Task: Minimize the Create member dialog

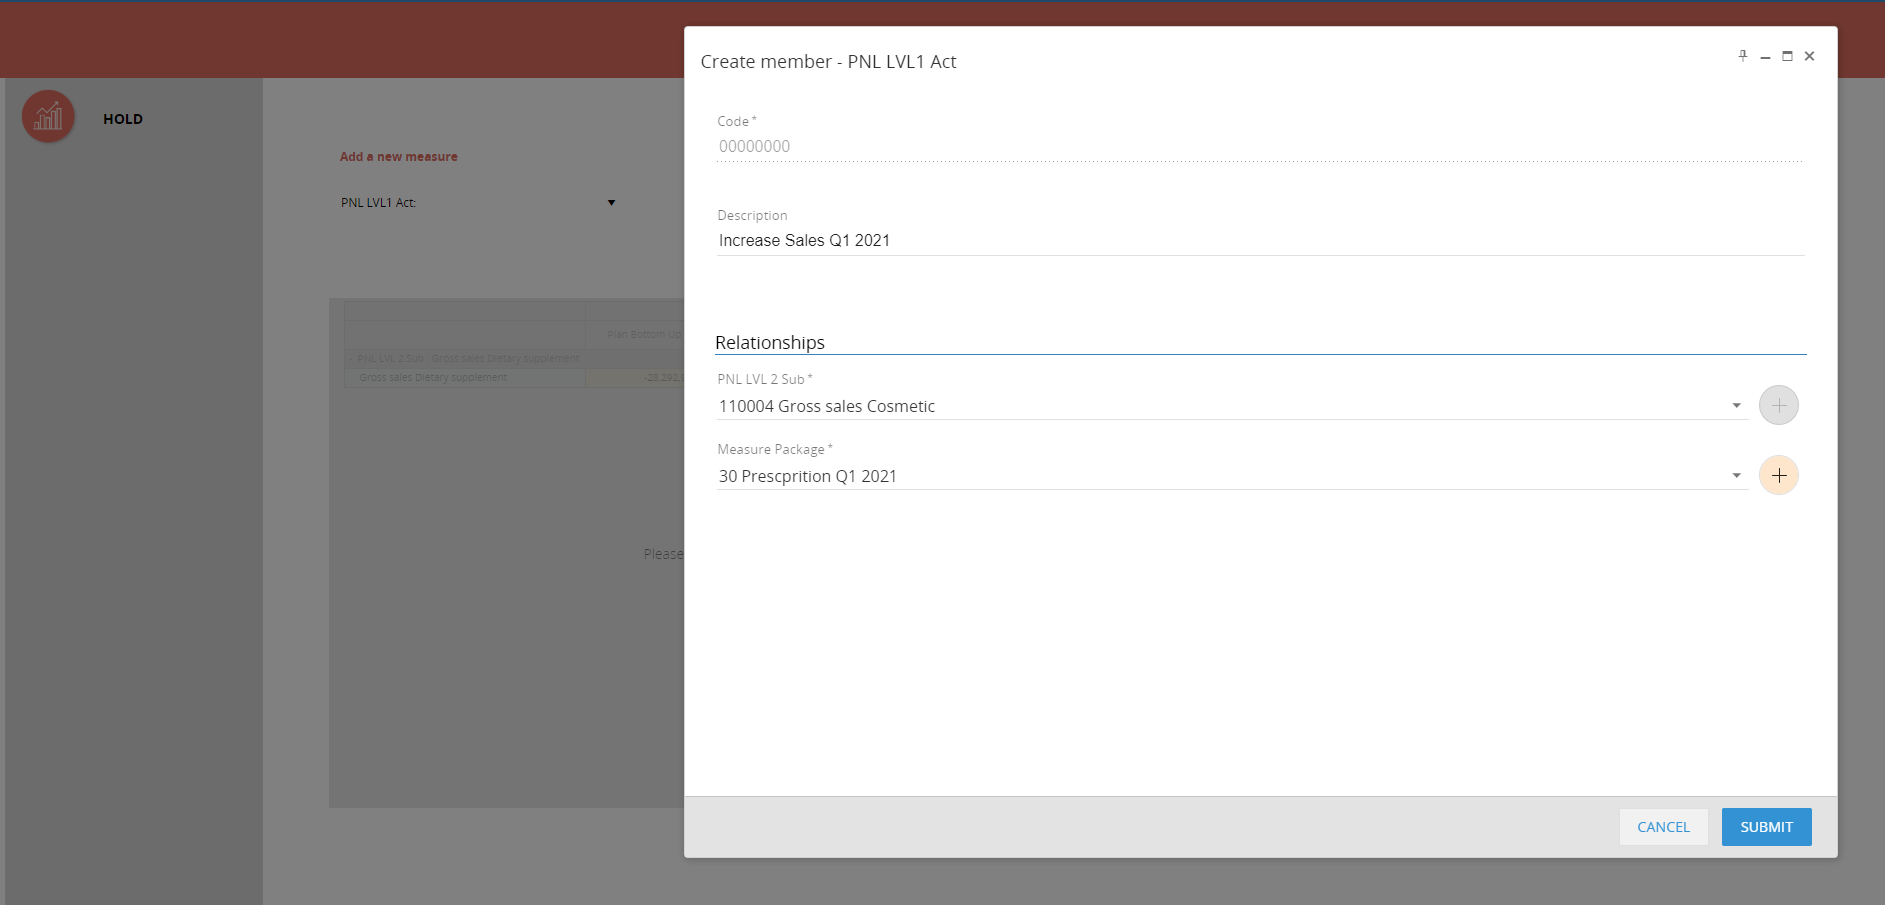Action: 1765,57
